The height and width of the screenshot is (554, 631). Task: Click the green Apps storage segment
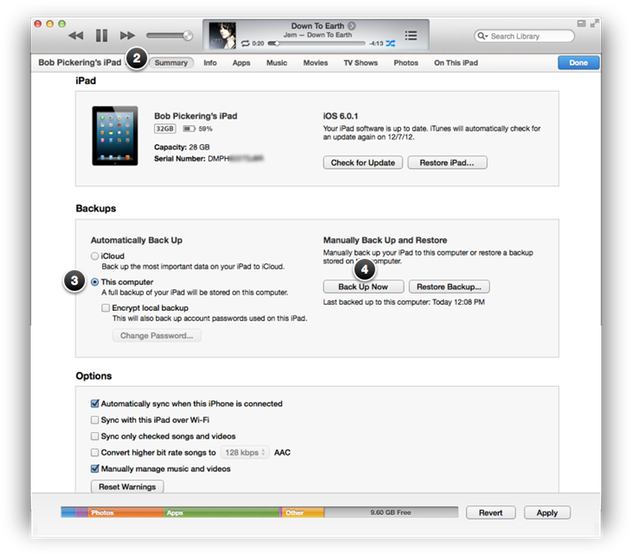tap(221, 513)
